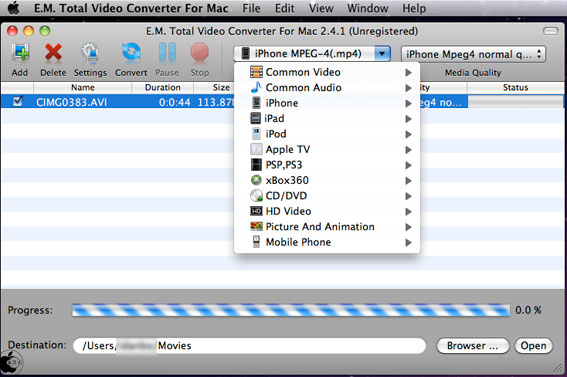
Task: Open the View menu
Action: pos(321,8)
